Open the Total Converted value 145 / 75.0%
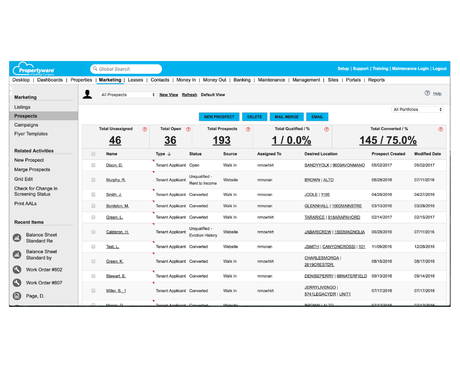 click(x=388, y=140)
